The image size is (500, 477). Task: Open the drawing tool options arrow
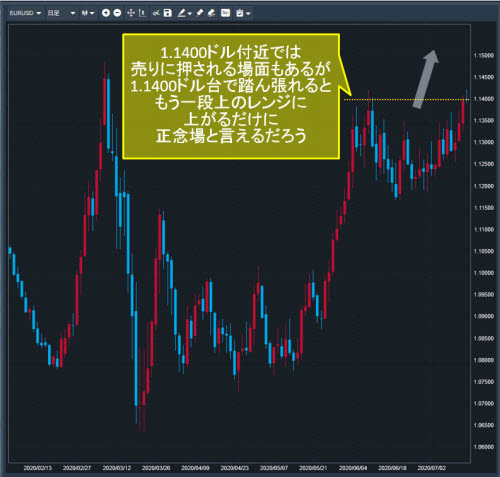point(190,13)
